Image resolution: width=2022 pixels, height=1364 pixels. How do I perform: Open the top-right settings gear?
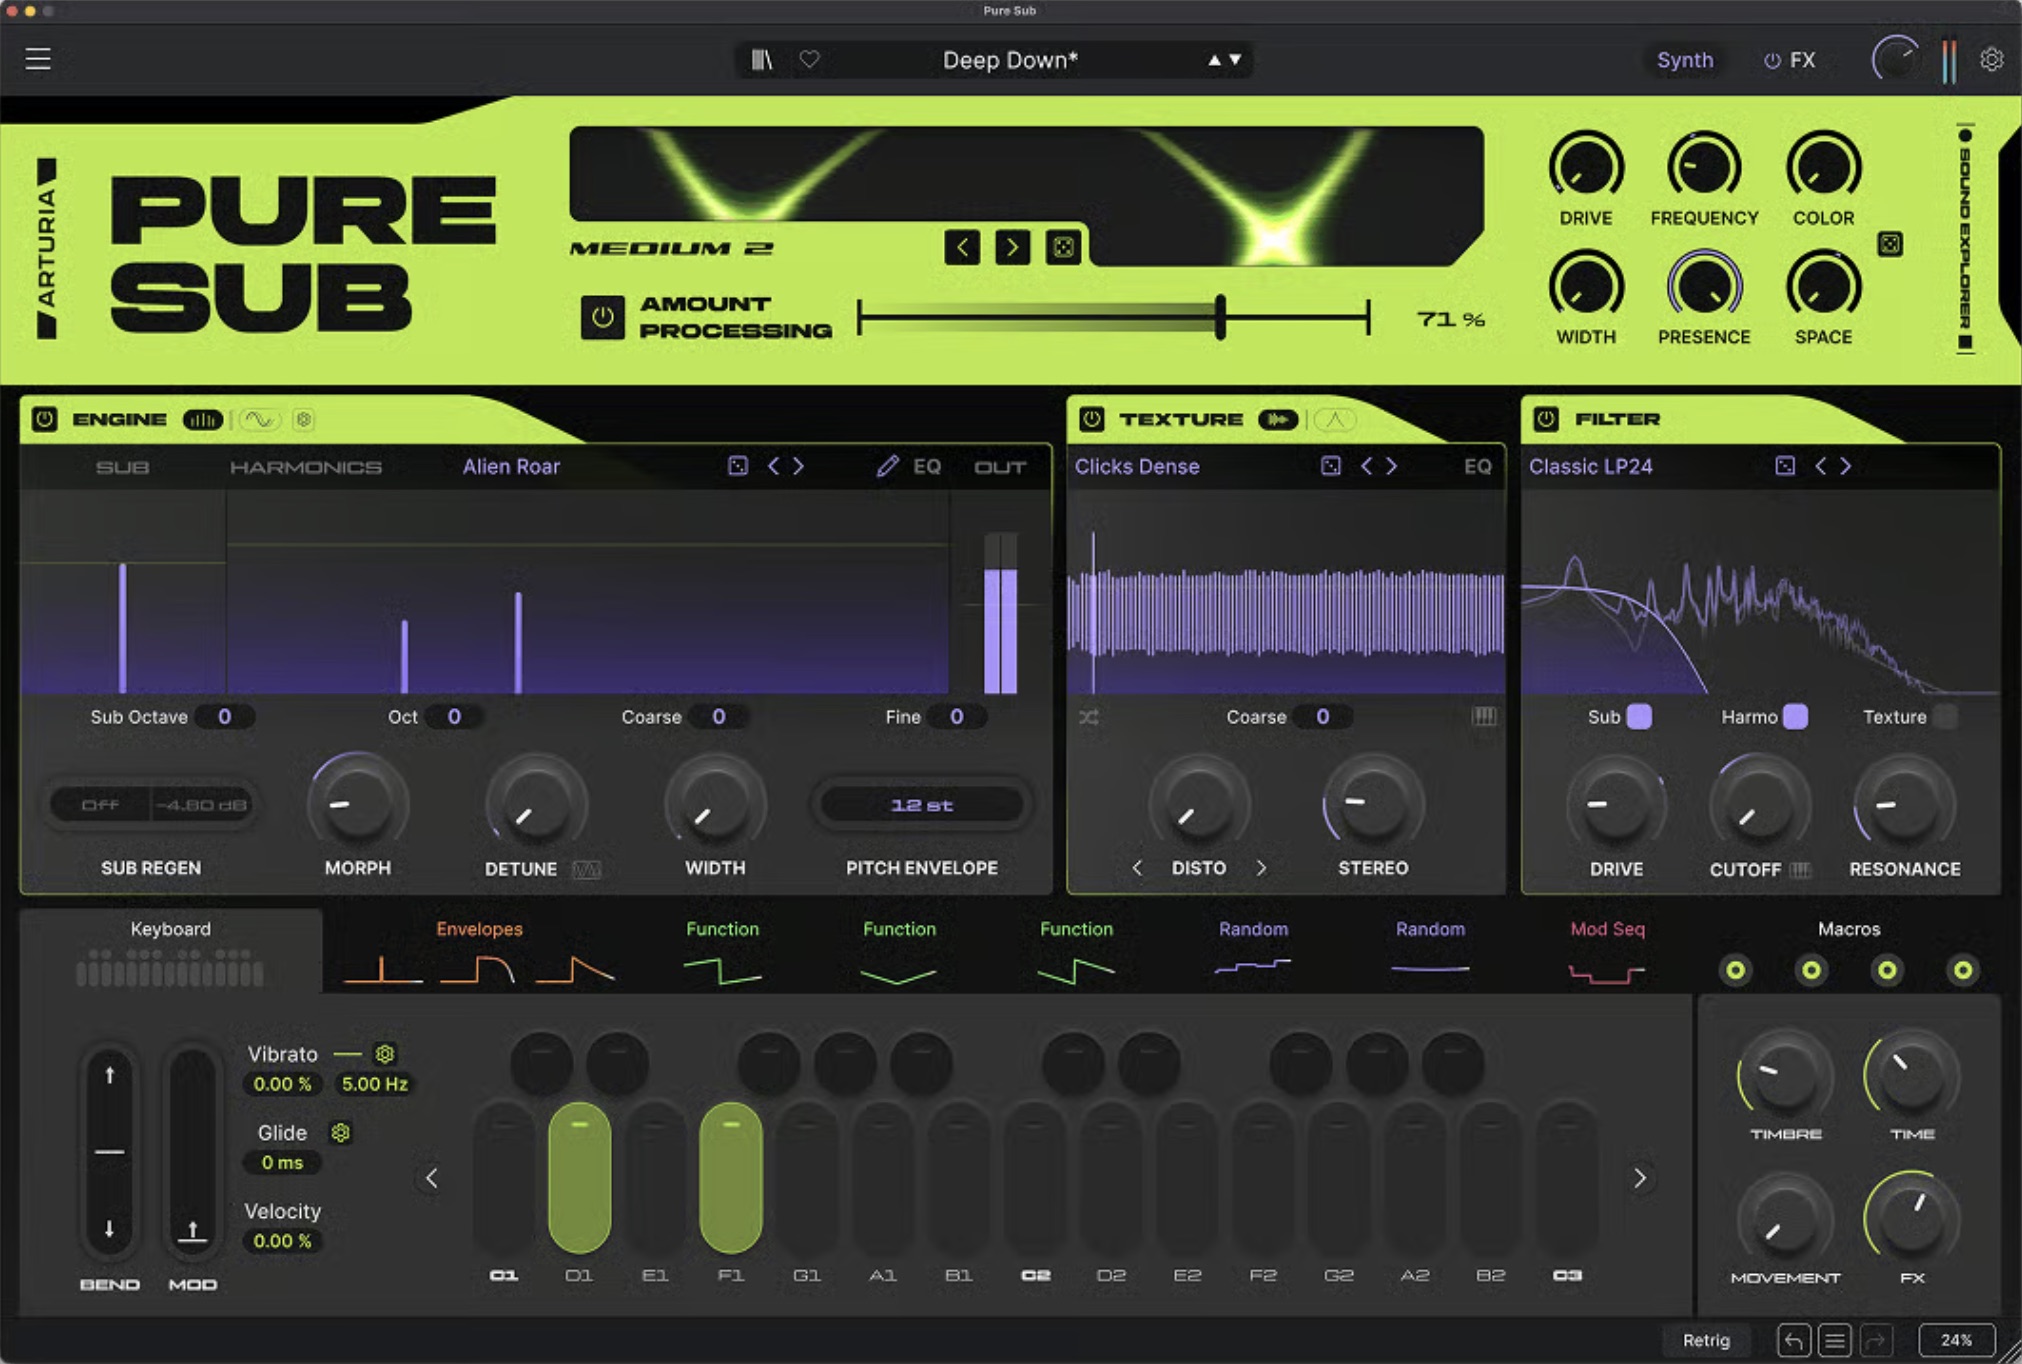point(1992,60)
